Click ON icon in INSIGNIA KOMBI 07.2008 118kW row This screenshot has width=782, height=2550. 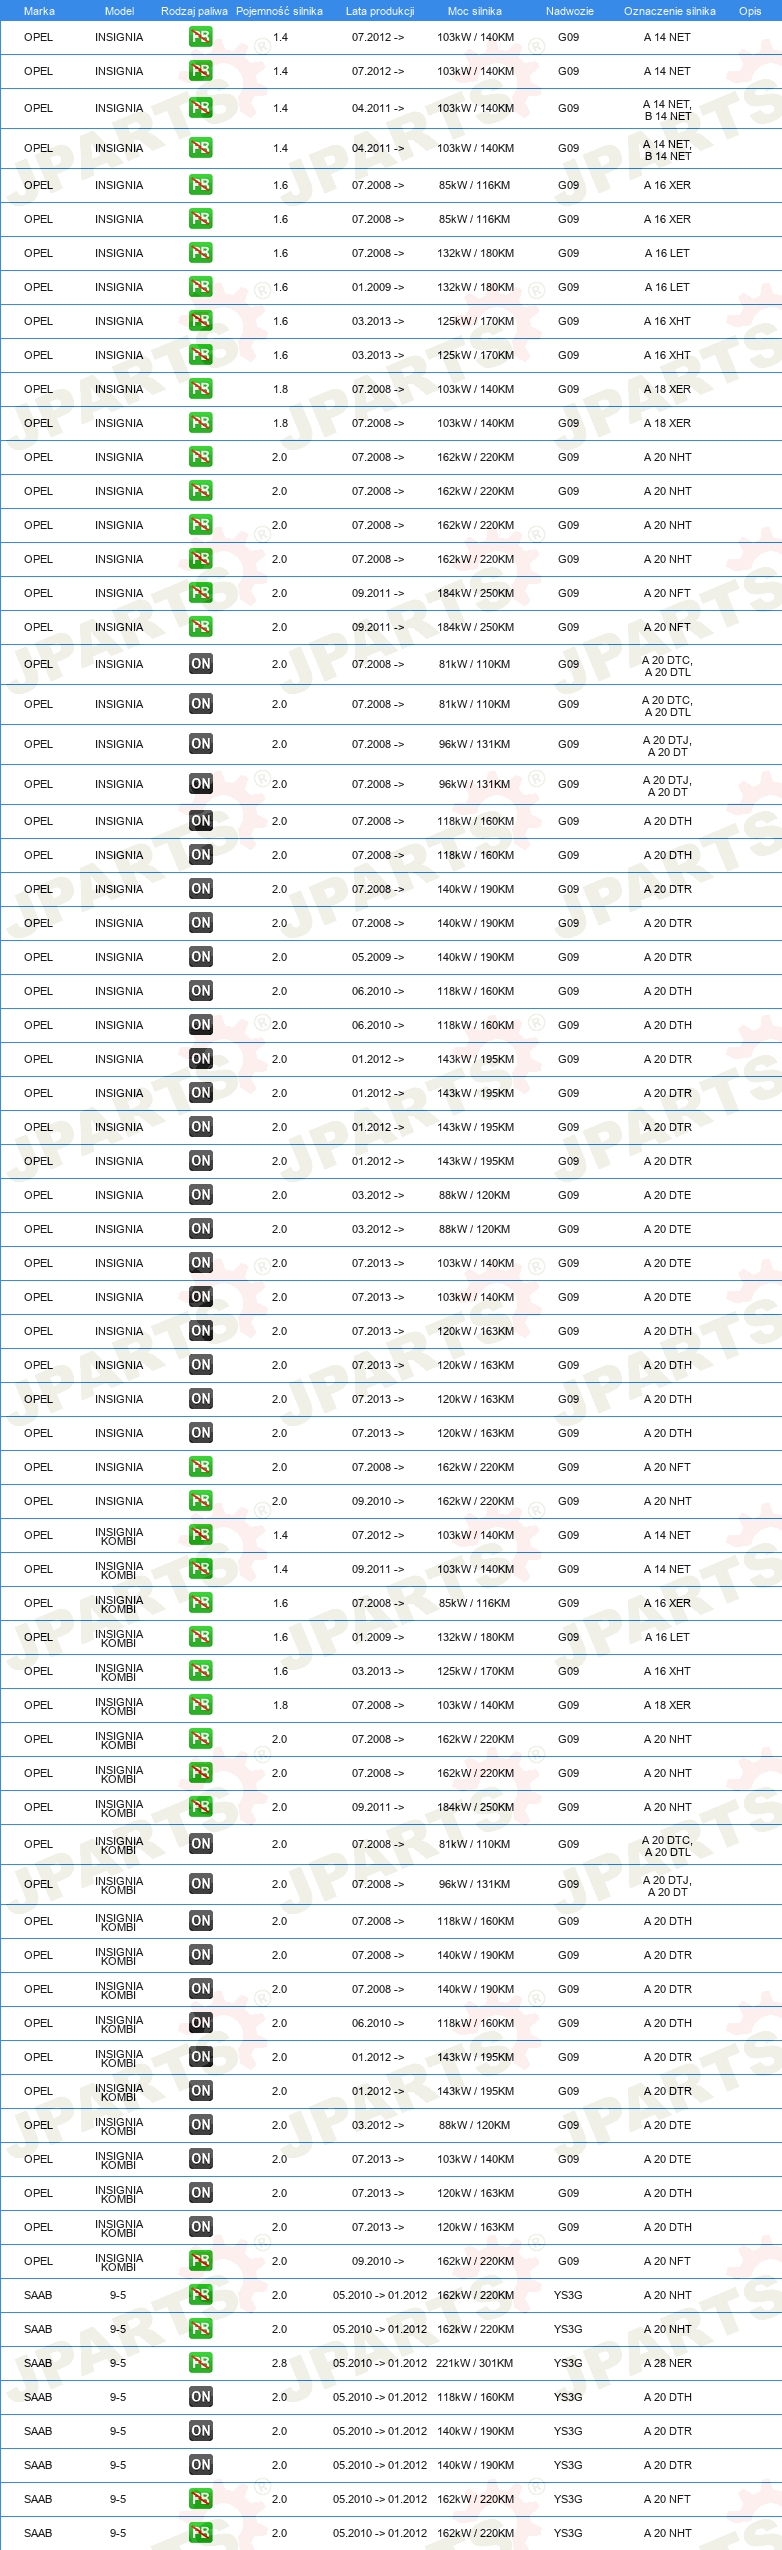coord(201,1921)
